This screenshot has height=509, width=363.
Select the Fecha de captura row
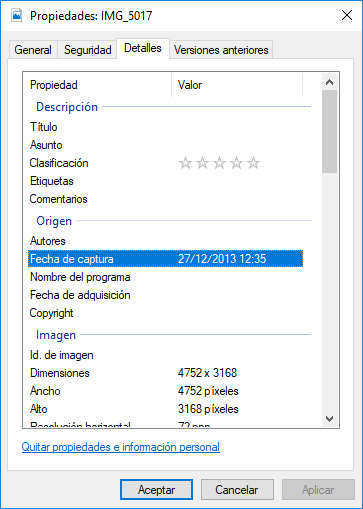coord(166,259)
